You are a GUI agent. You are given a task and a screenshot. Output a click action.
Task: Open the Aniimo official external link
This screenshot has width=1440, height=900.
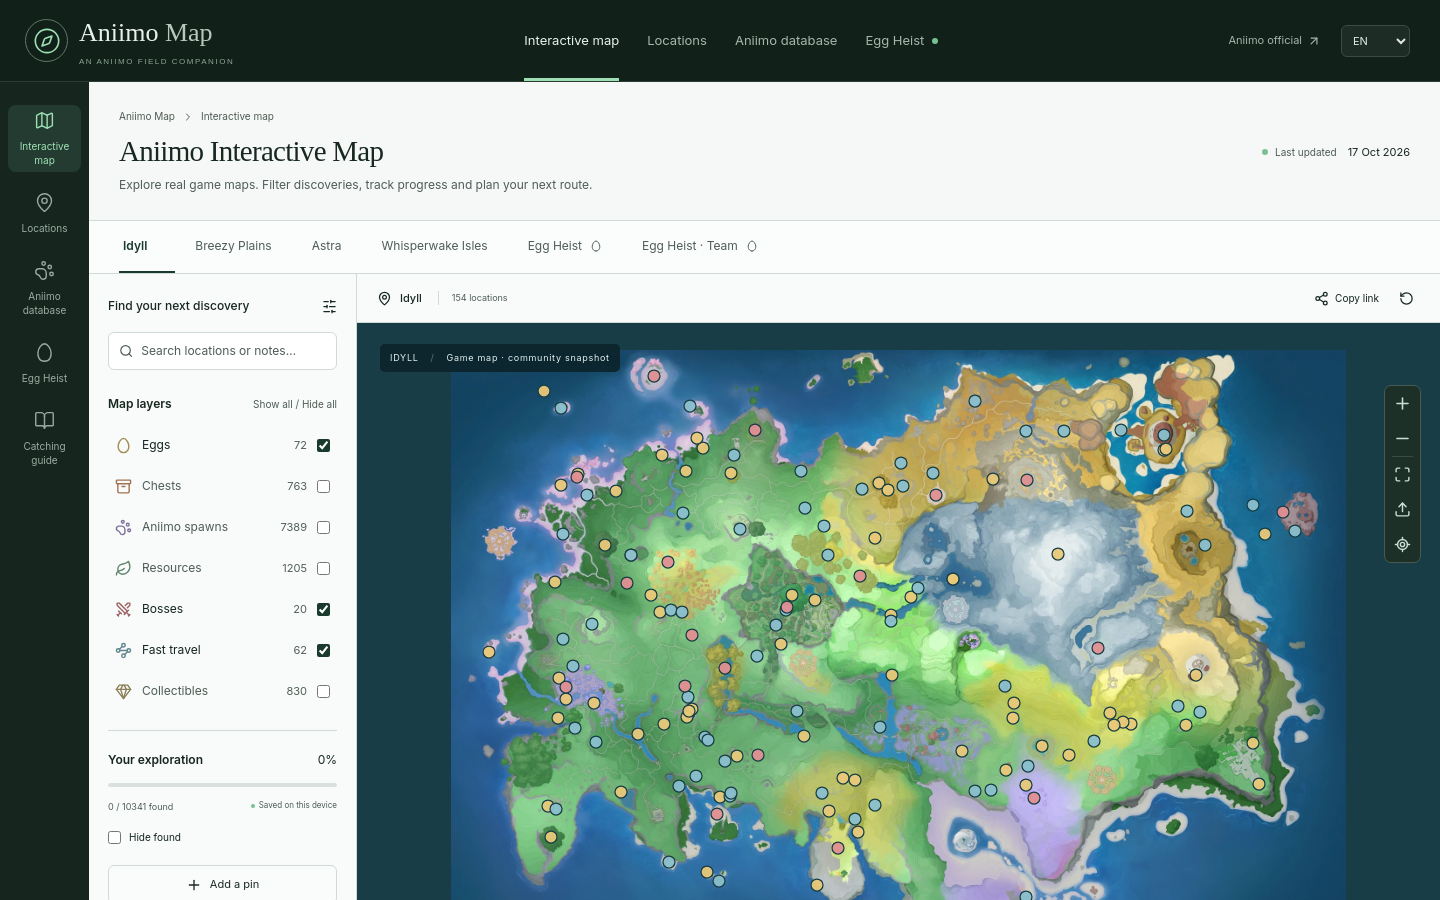[x=1273, y=41]
